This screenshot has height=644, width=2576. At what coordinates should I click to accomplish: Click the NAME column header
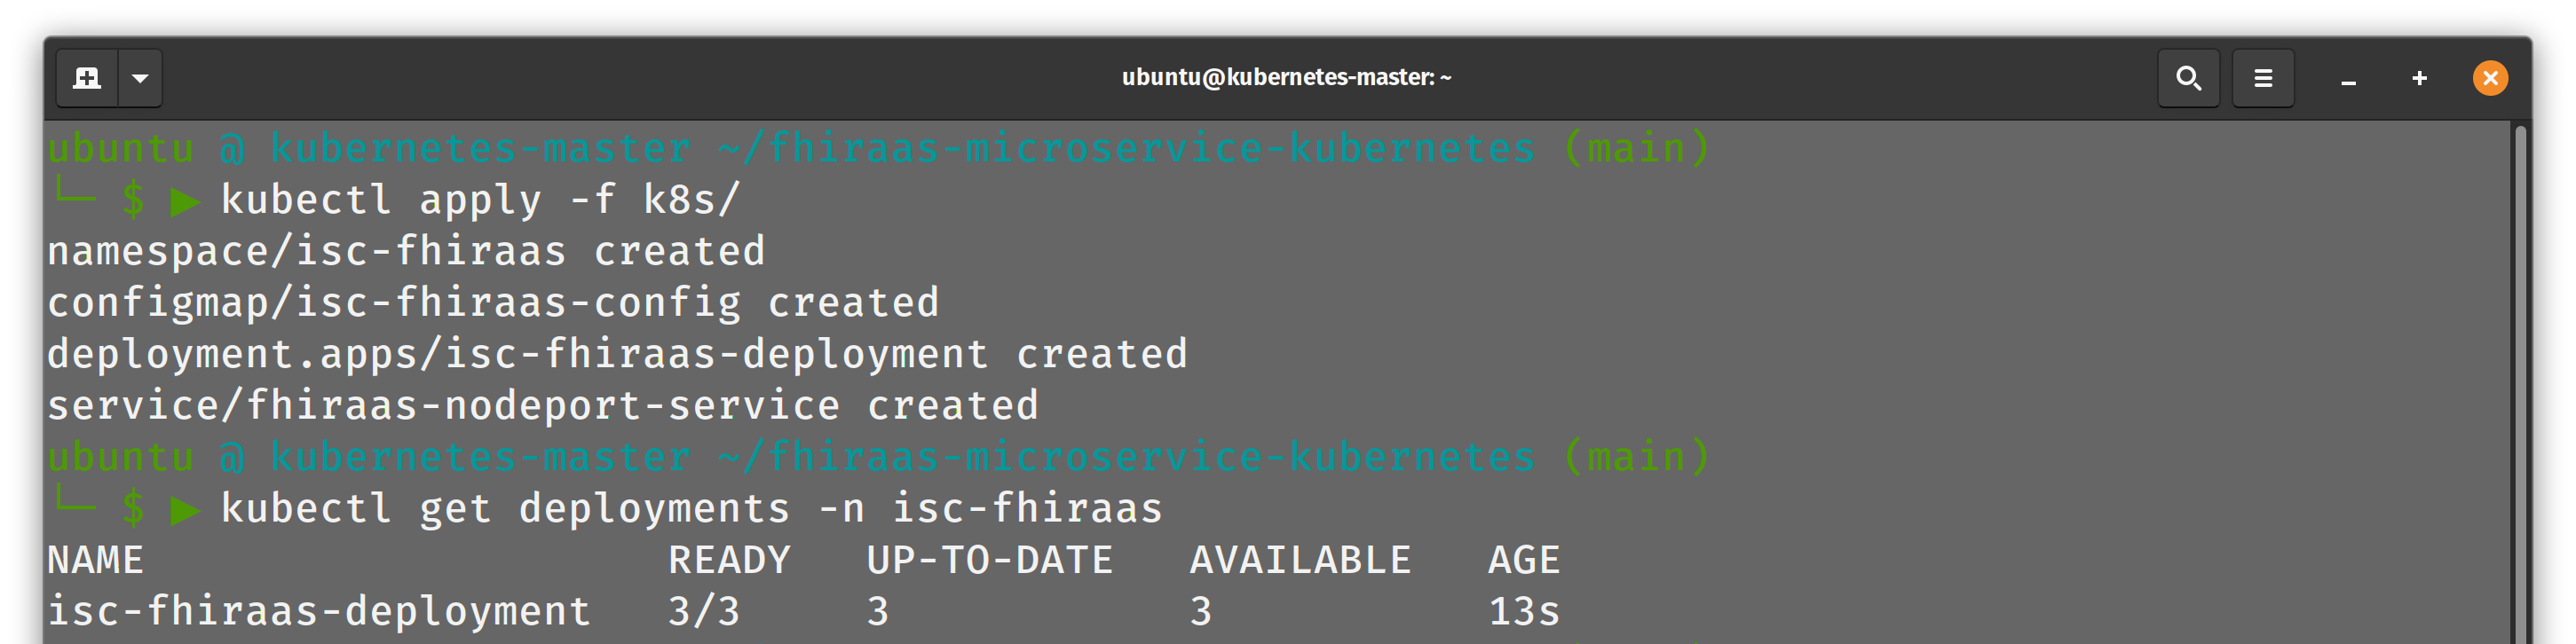click(x=96, y=560)
